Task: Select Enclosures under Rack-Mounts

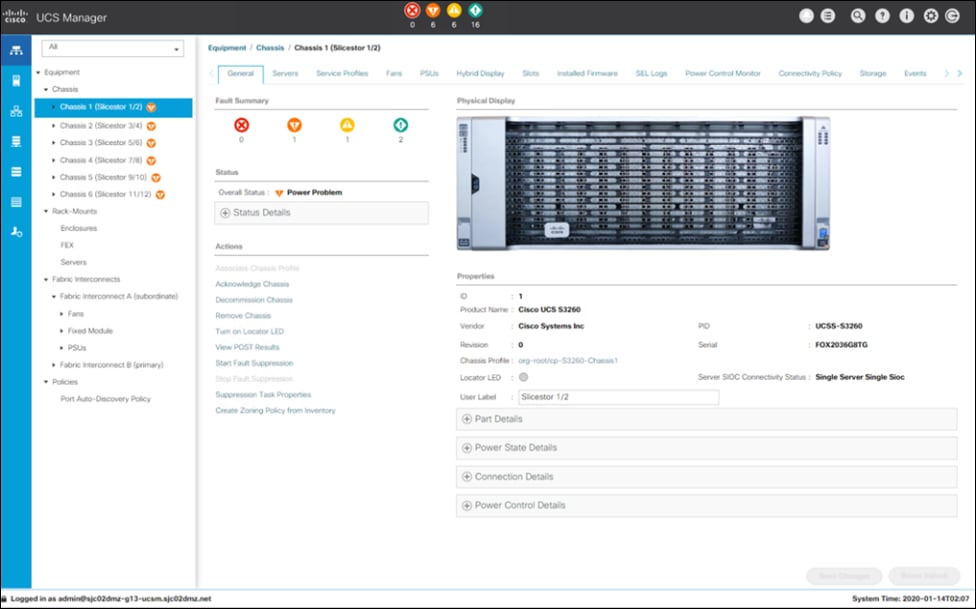Action: coord(78,229)
